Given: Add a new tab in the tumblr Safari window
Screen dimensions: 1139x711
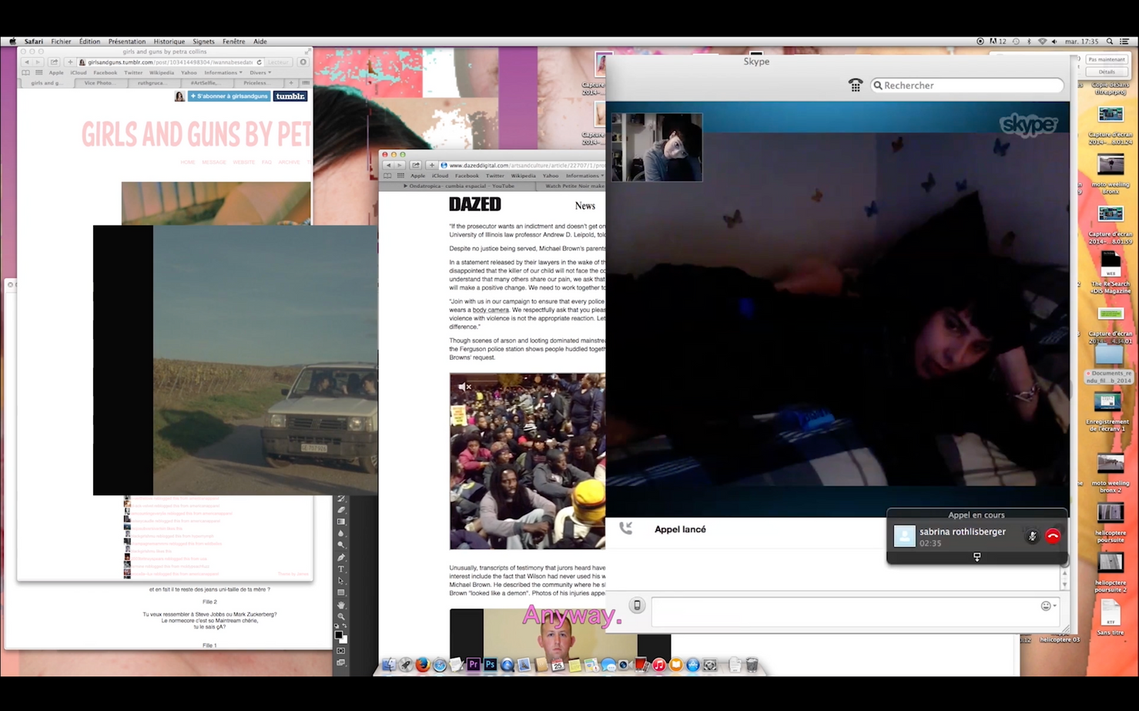Looking at the screenshot, I should [291, 83].
